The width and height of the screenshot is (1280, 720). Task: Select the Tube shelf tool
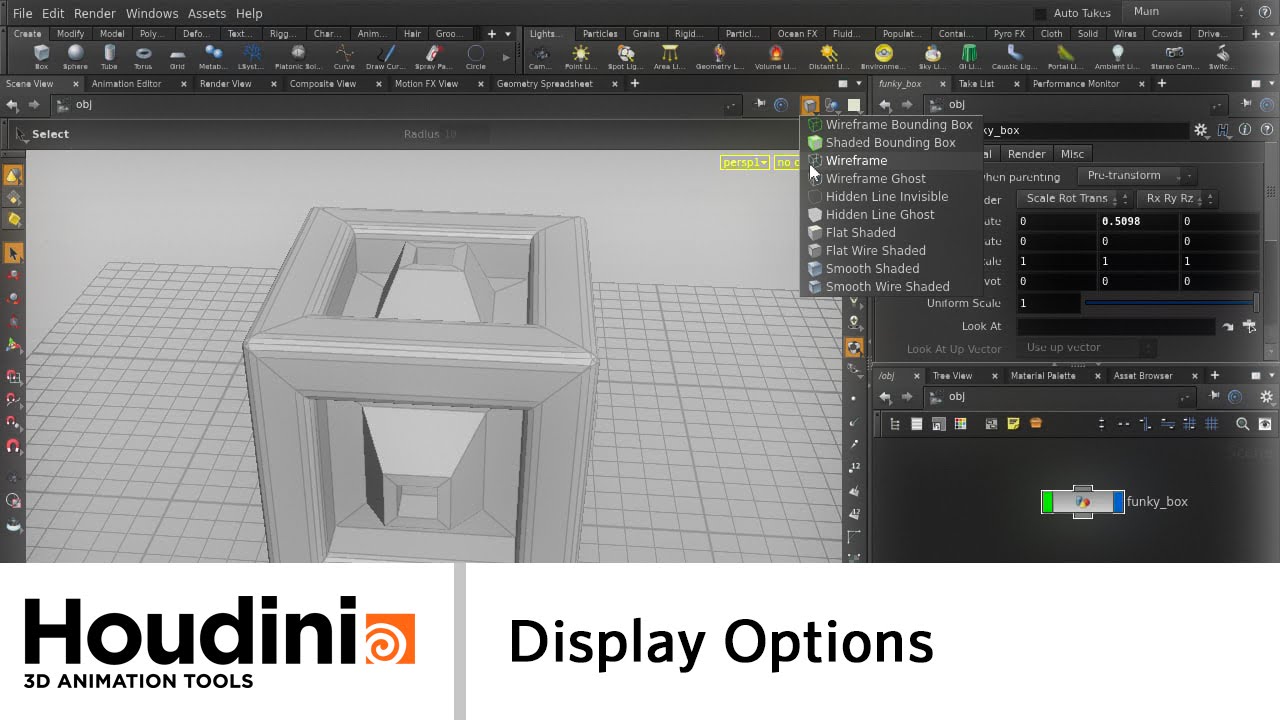(109, 57)
